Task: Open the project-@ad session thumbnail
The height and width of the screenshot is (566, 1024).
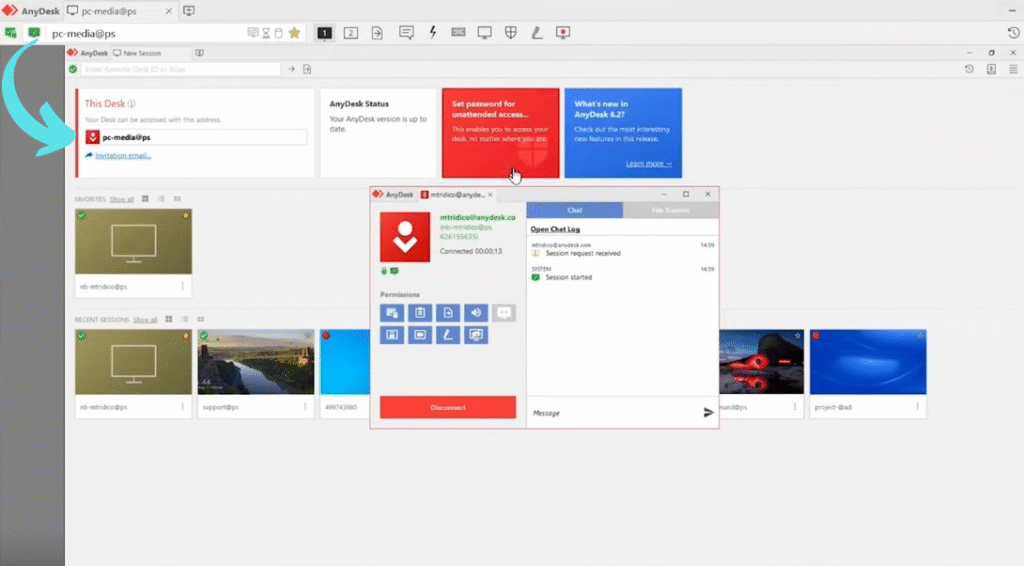Action: point(868,362)
